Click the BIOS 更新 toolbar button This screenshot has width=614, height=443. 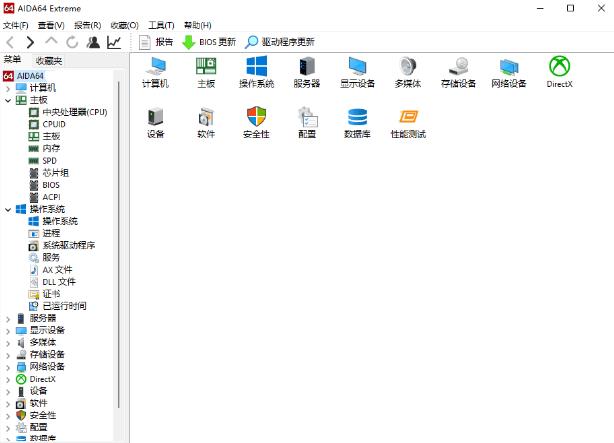click(x=209, y=42)
